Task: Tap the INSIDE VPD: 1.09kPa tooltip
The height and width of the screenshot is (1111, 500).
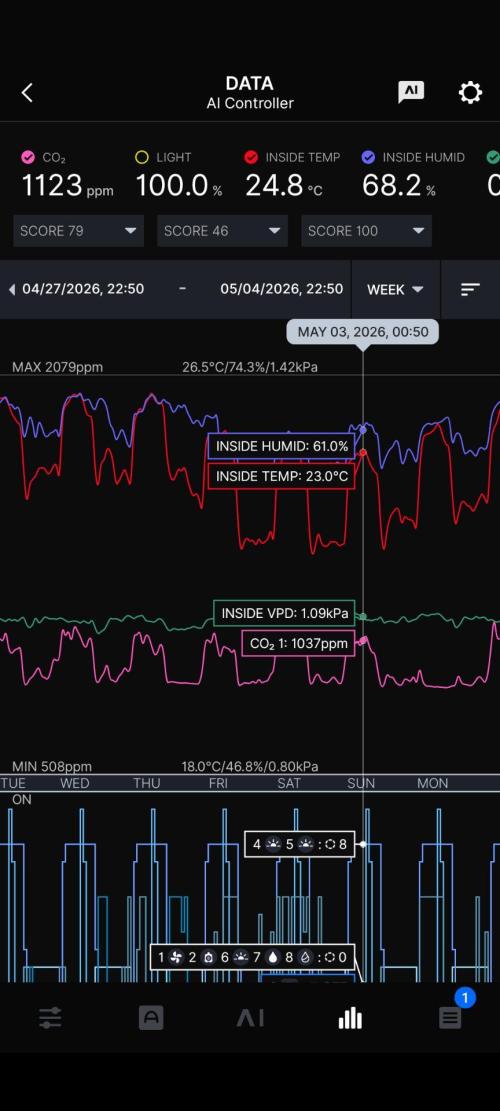Action: [284, 614]
